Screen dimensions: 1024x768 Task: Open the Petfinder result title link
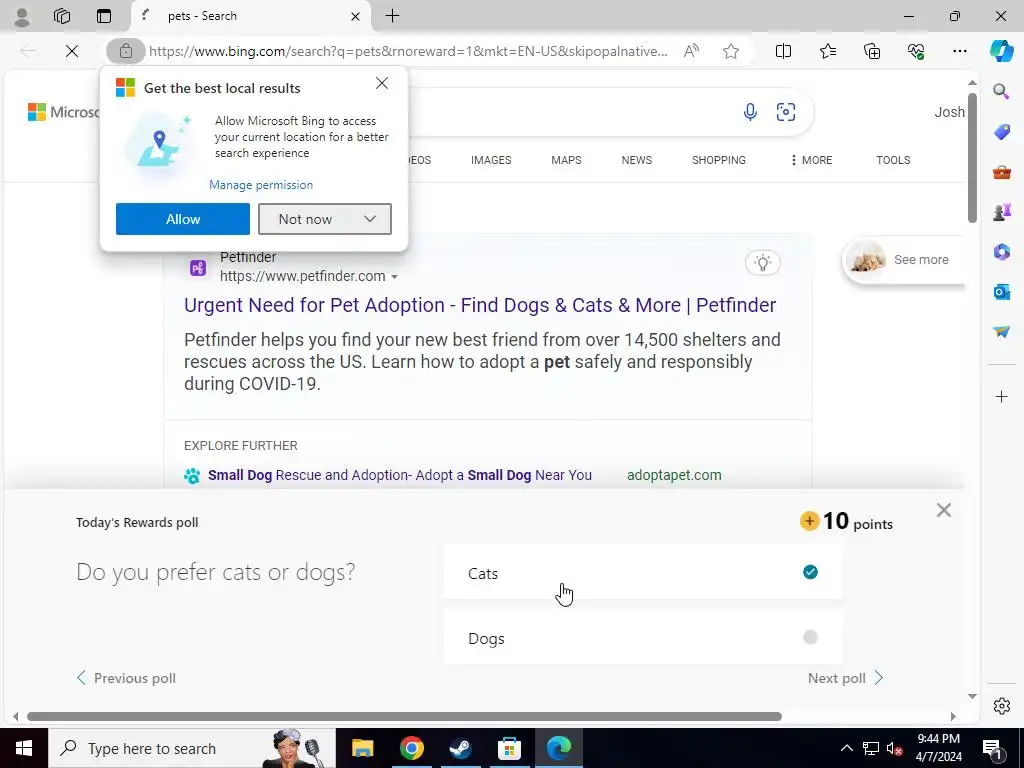tap(480, 305)
